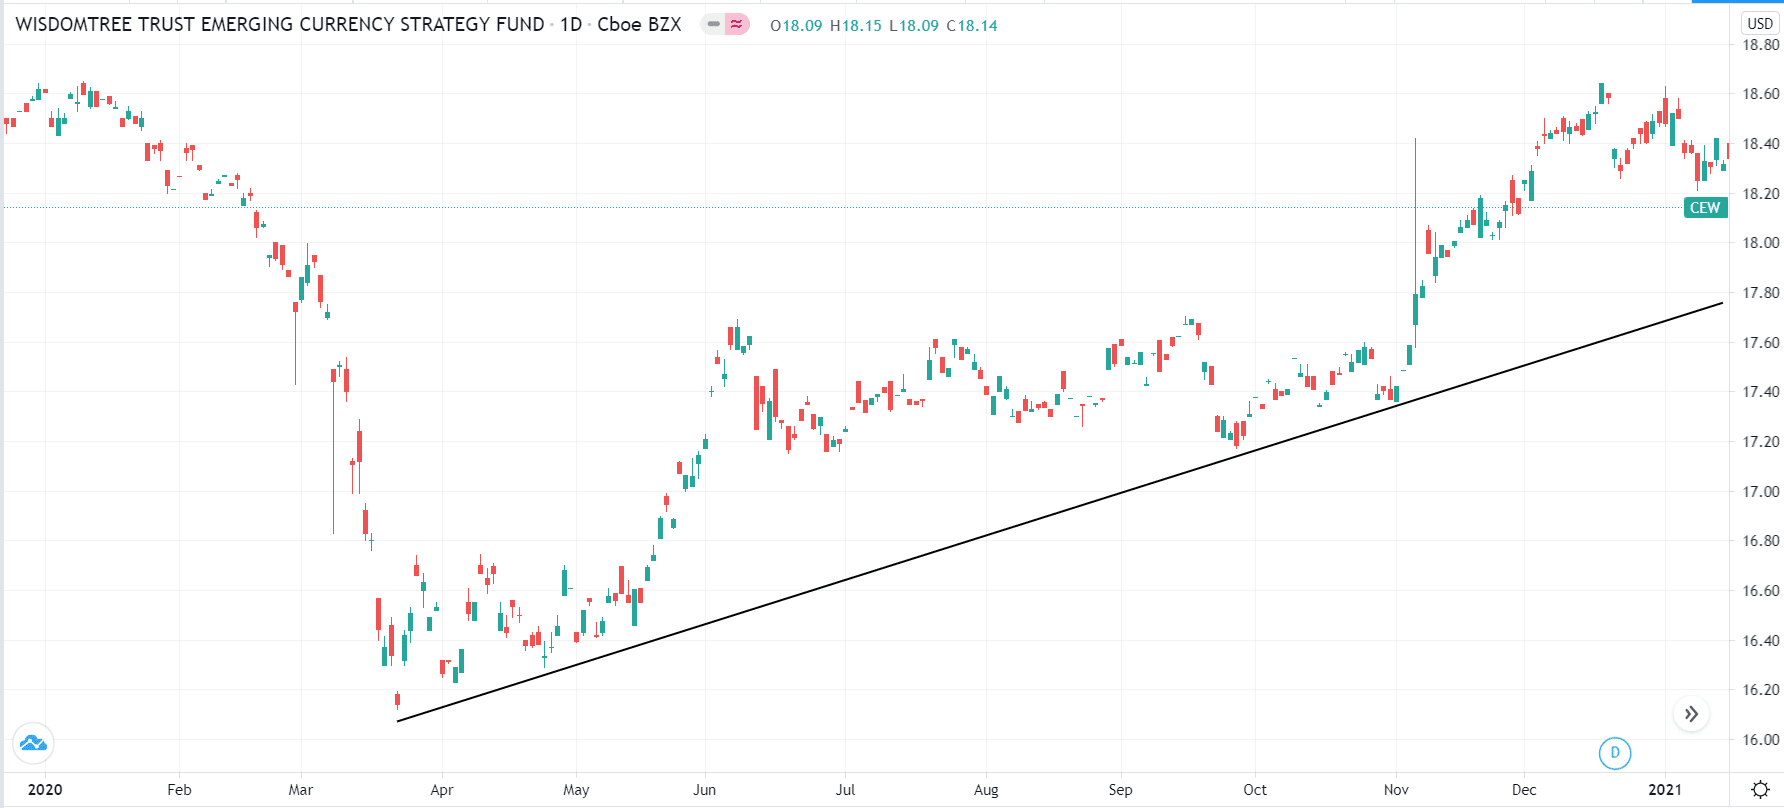Open the USD currency selector

[1760, 23]
